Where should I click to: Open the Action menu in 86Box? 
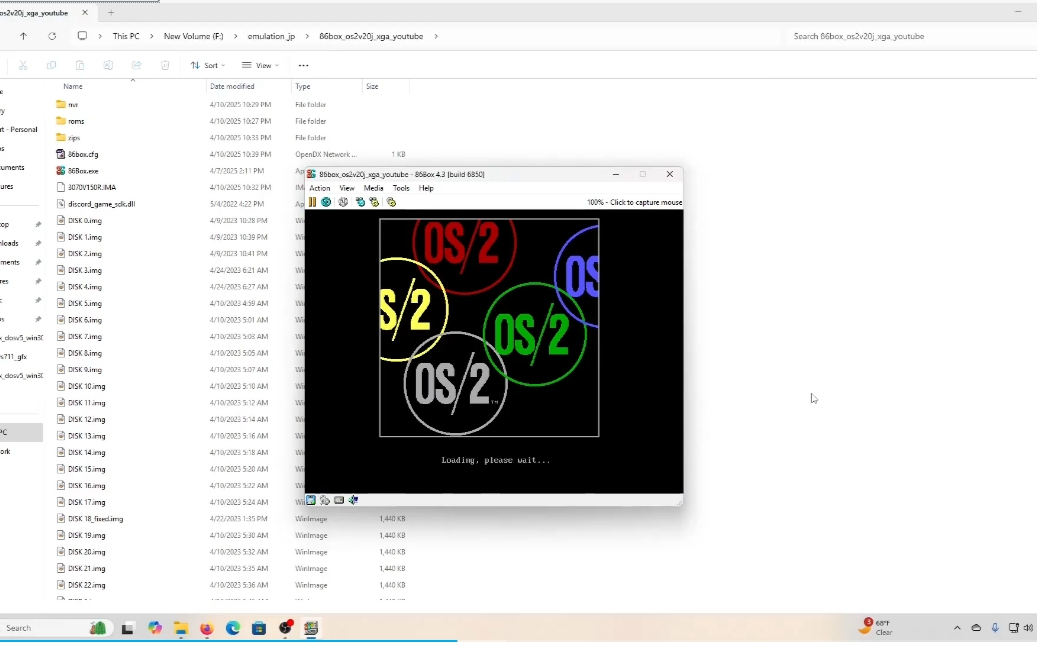click(319, 188)
